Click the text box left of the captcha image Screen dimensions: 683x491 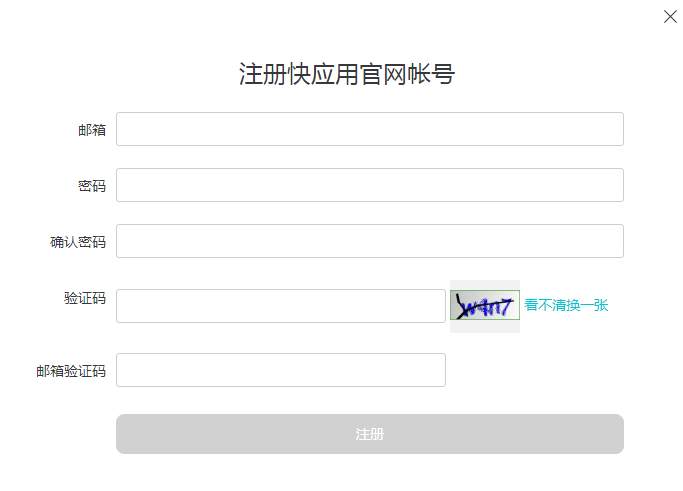[281, 306]
